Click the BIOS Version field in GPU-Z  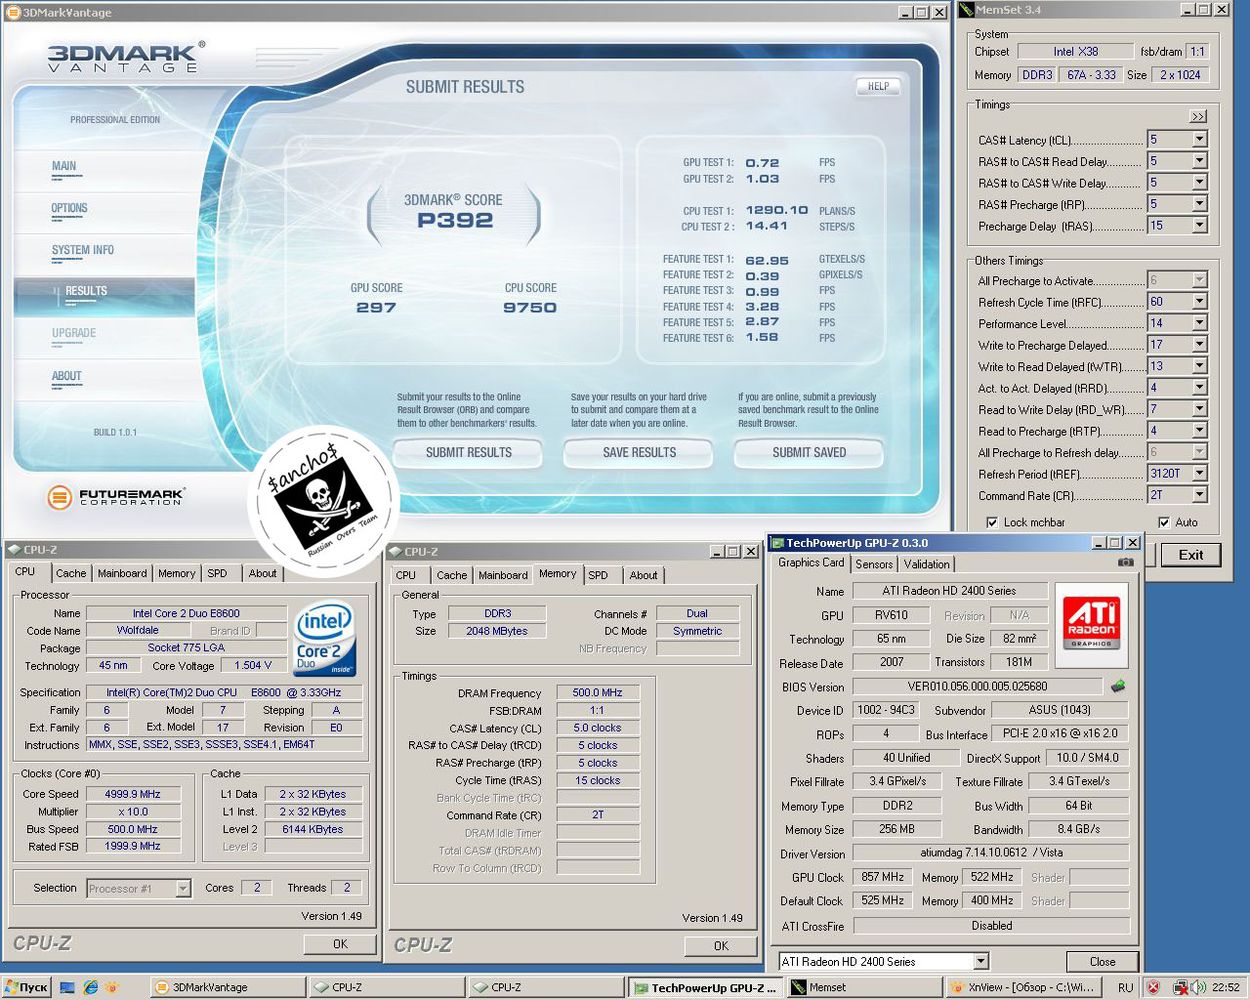pos(978,687)
